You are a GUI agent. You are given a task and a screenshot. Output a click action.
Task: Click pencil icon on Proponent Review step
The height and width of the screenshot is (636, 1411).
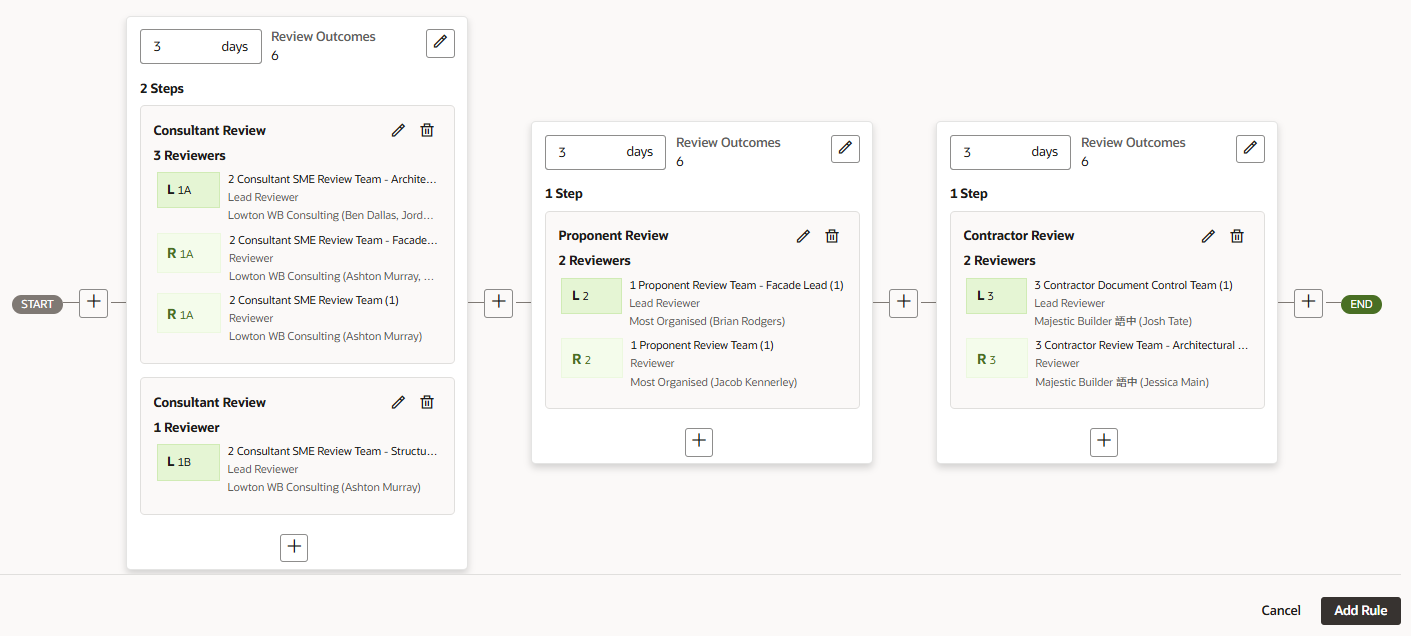coord(803,236)
